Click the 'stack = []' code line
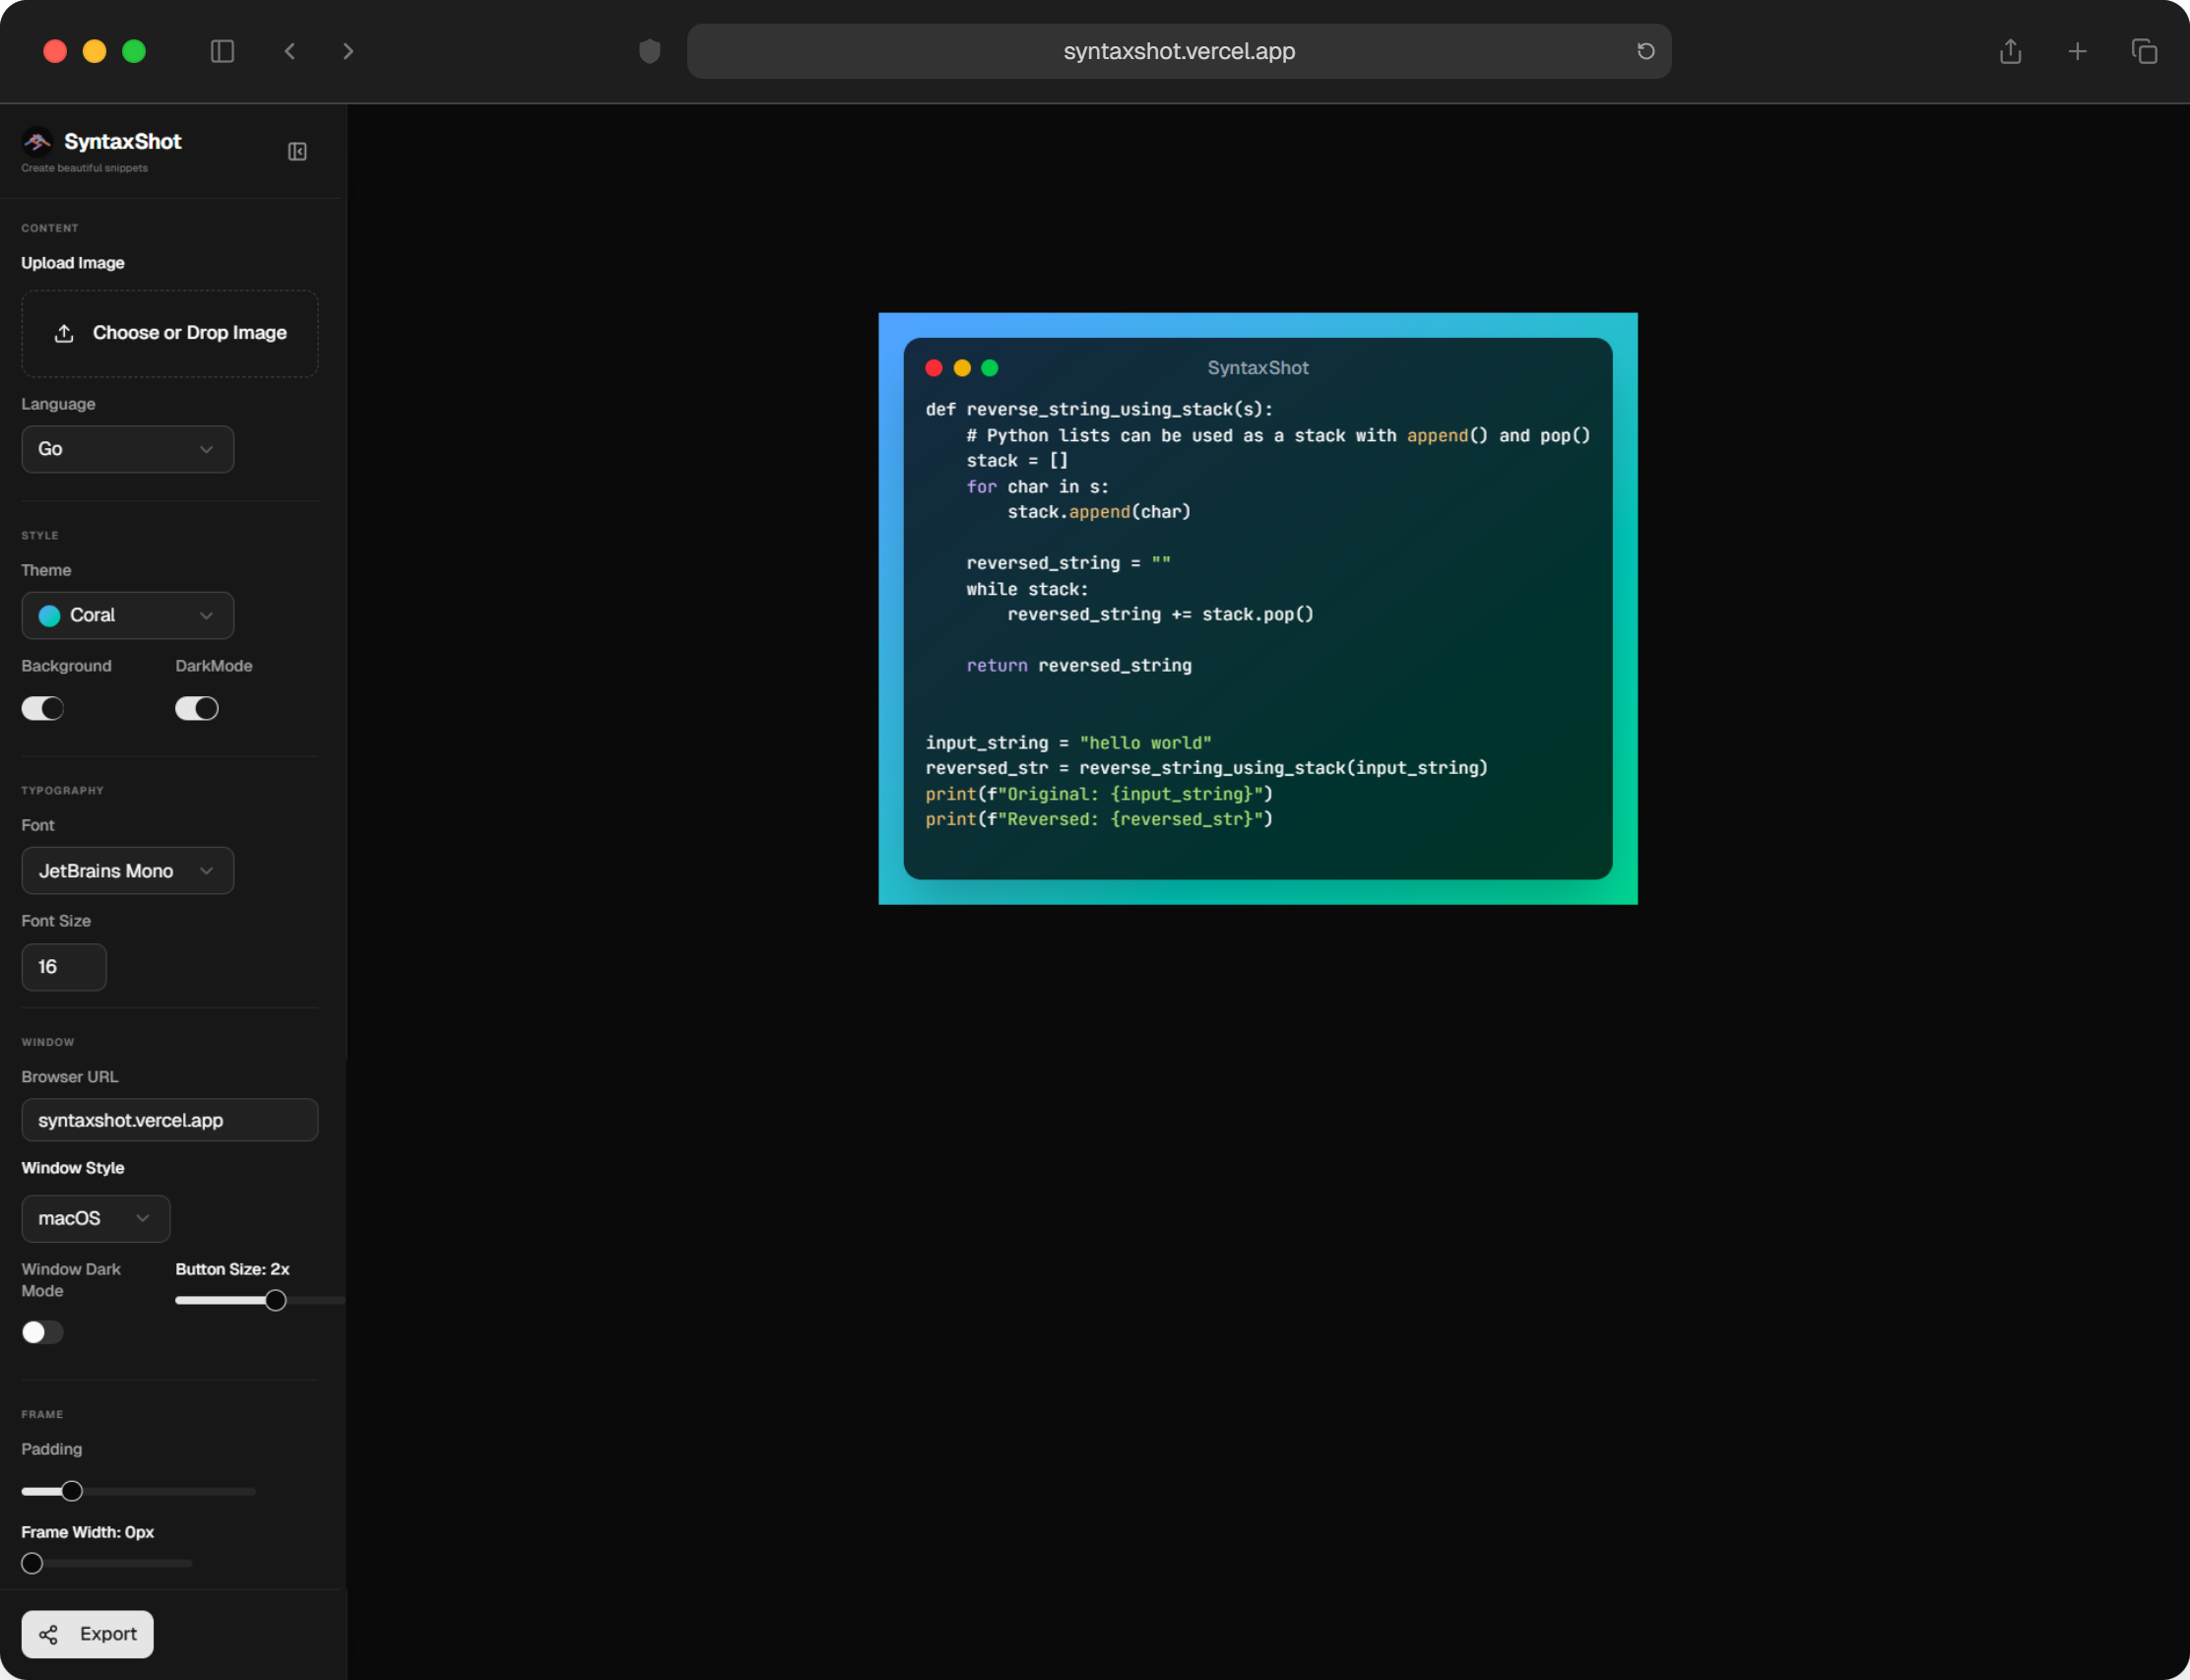The height and width of the screenshot is (1680, 2190). 1017,461
